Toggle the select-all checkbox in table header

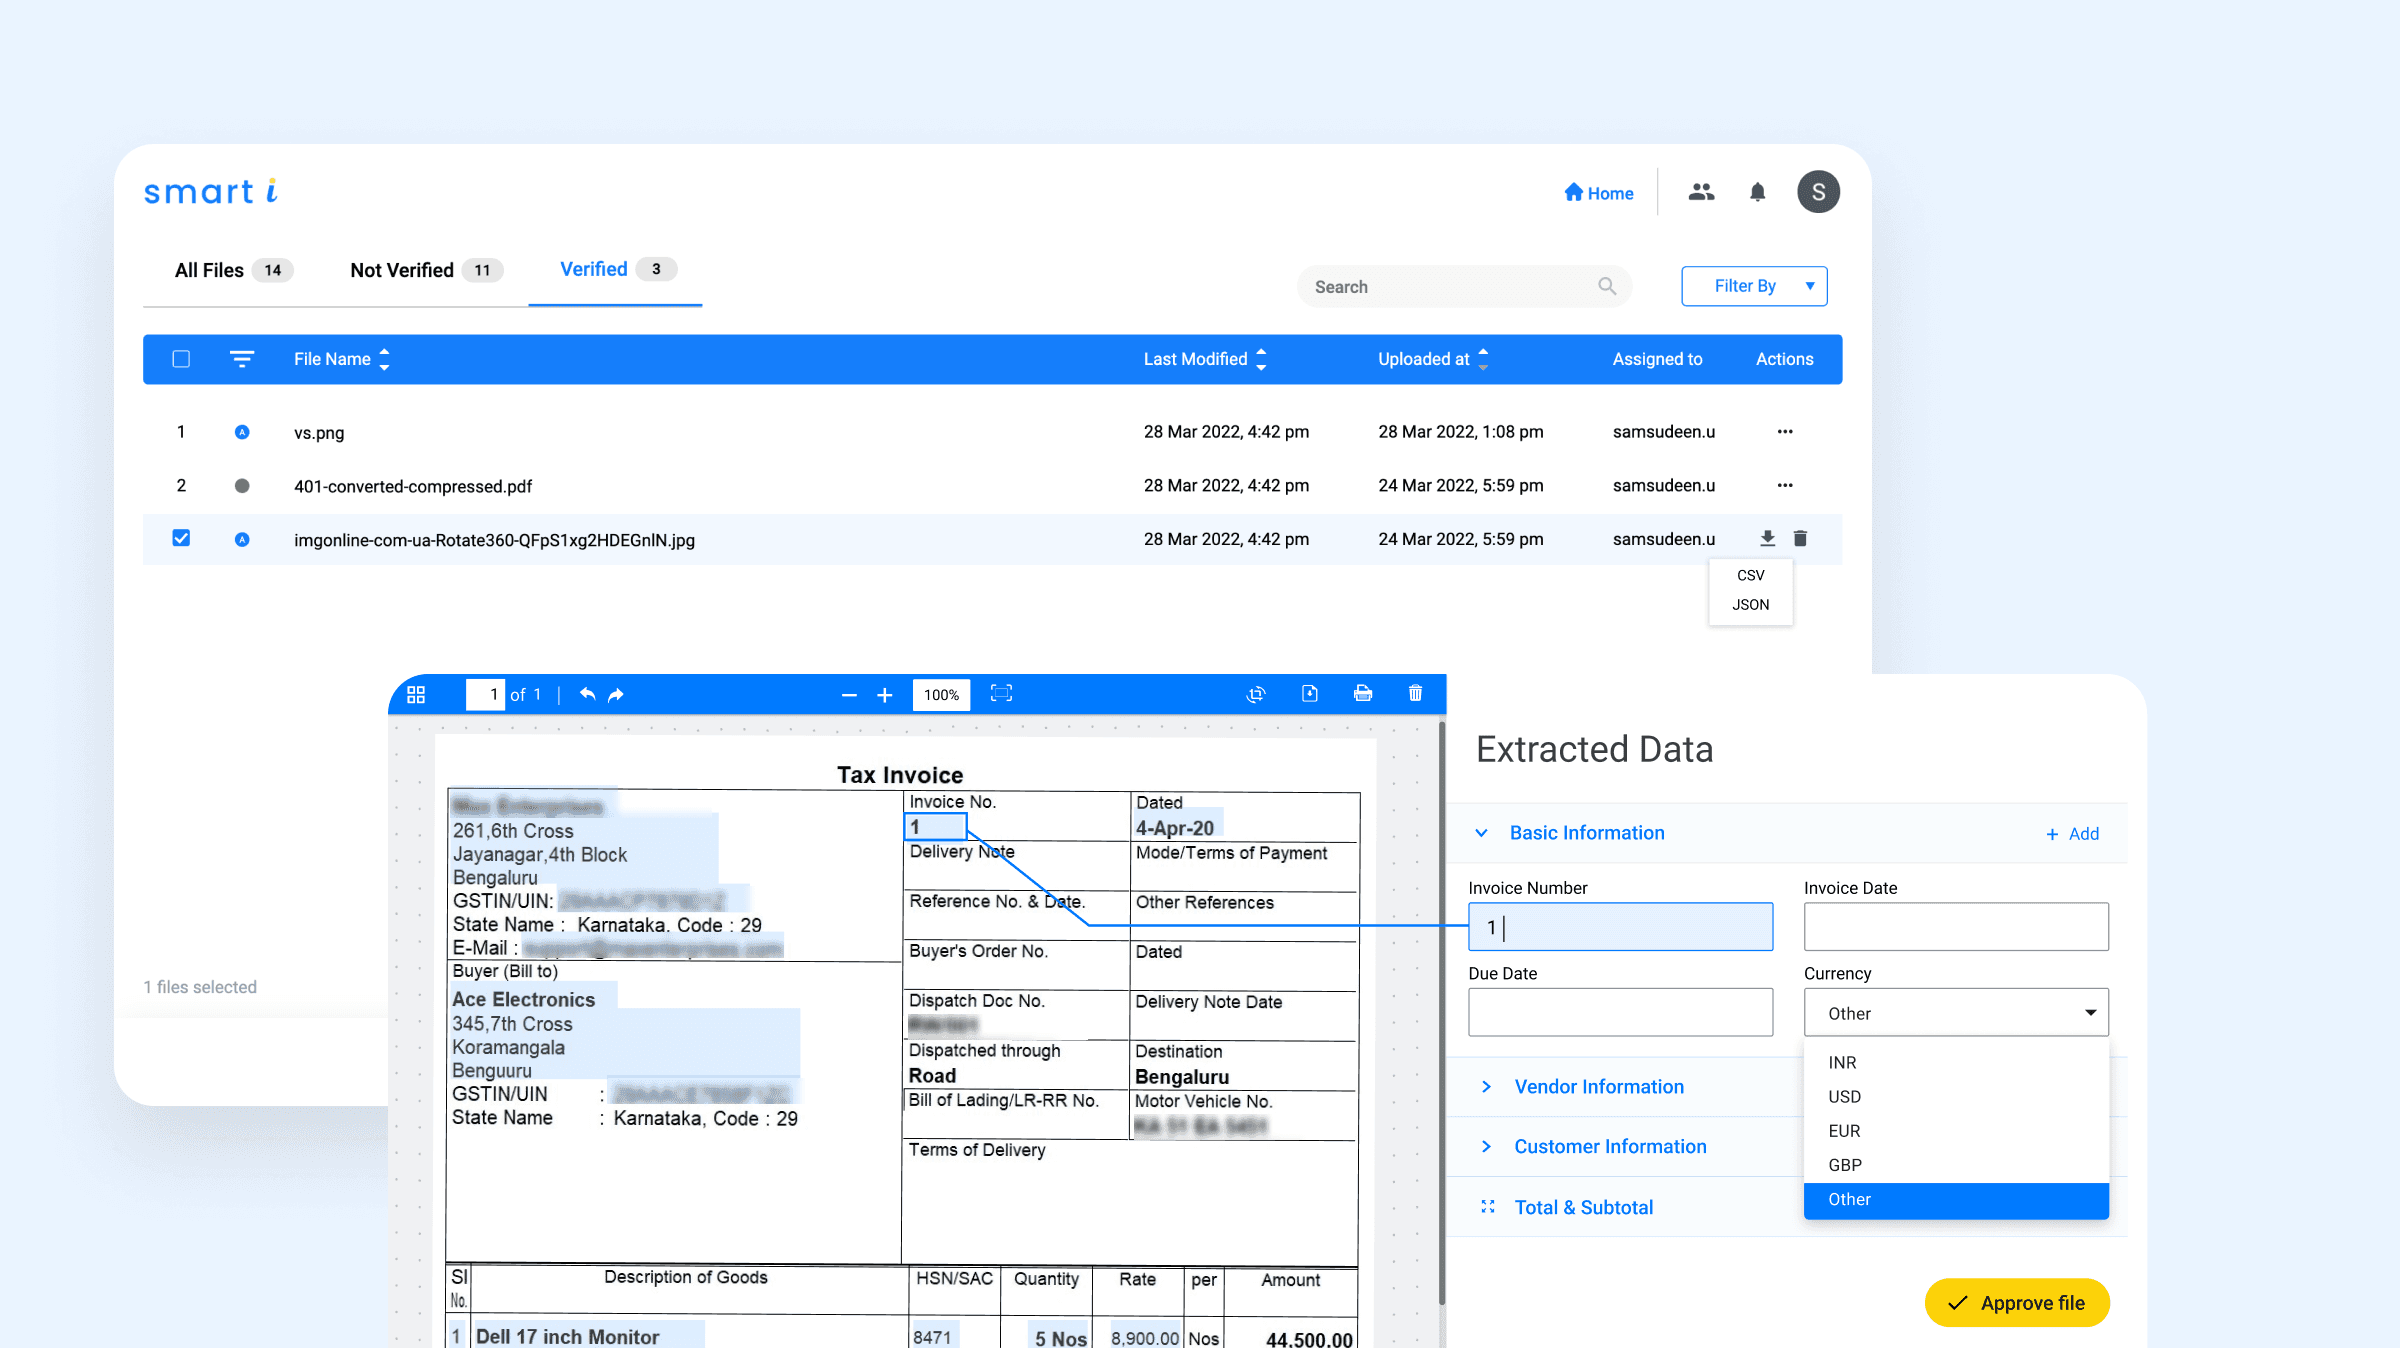(181, 359)
